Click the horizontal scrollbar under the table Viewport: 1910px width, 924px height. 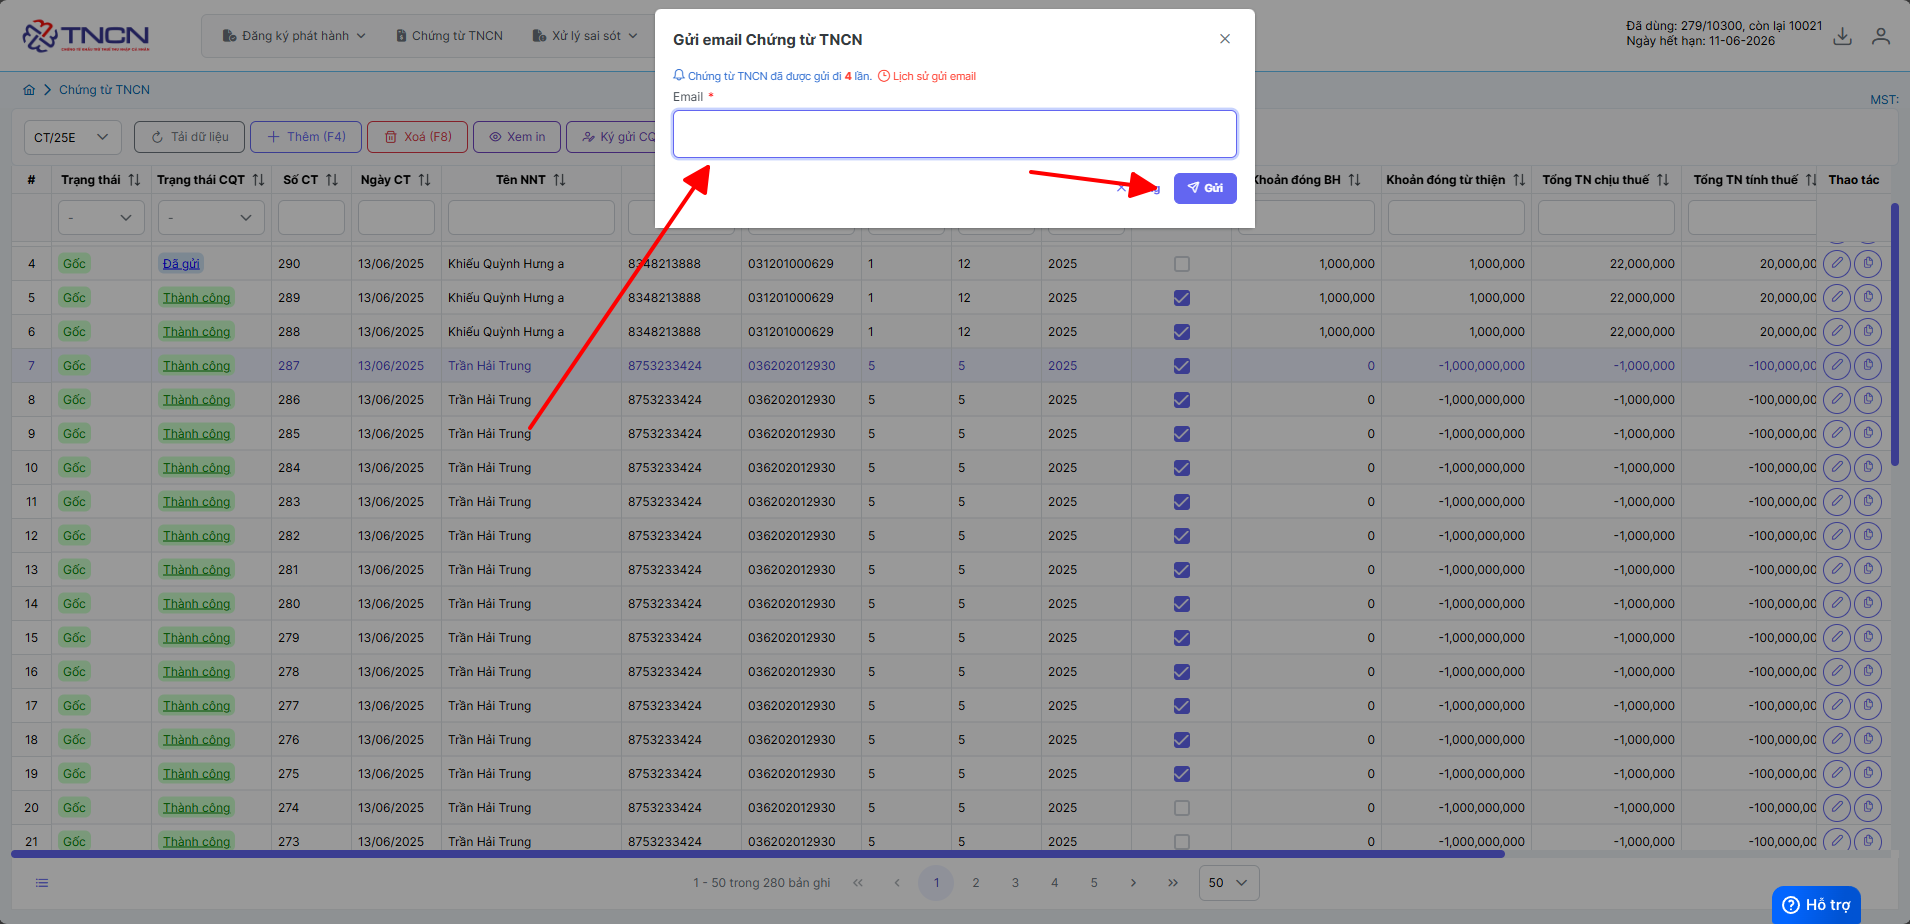[x=757, y=854]
